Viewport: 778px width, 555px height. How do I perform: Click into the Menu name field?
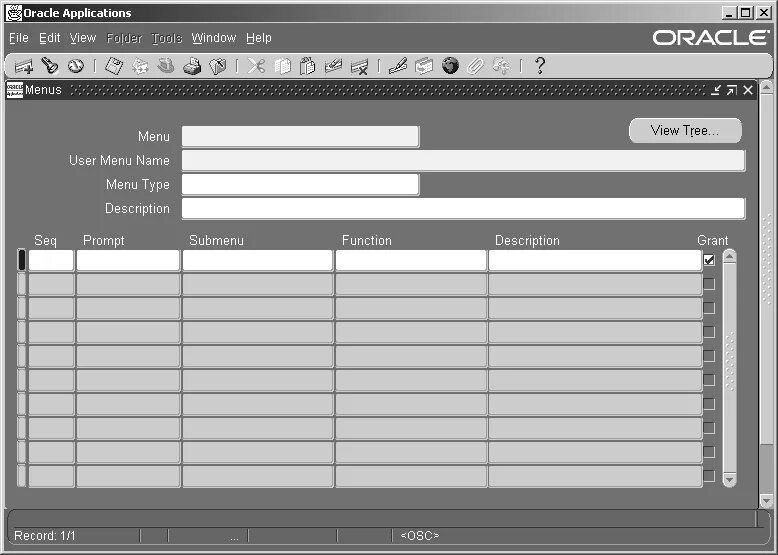pyautogui.click(x=300, y=136)
